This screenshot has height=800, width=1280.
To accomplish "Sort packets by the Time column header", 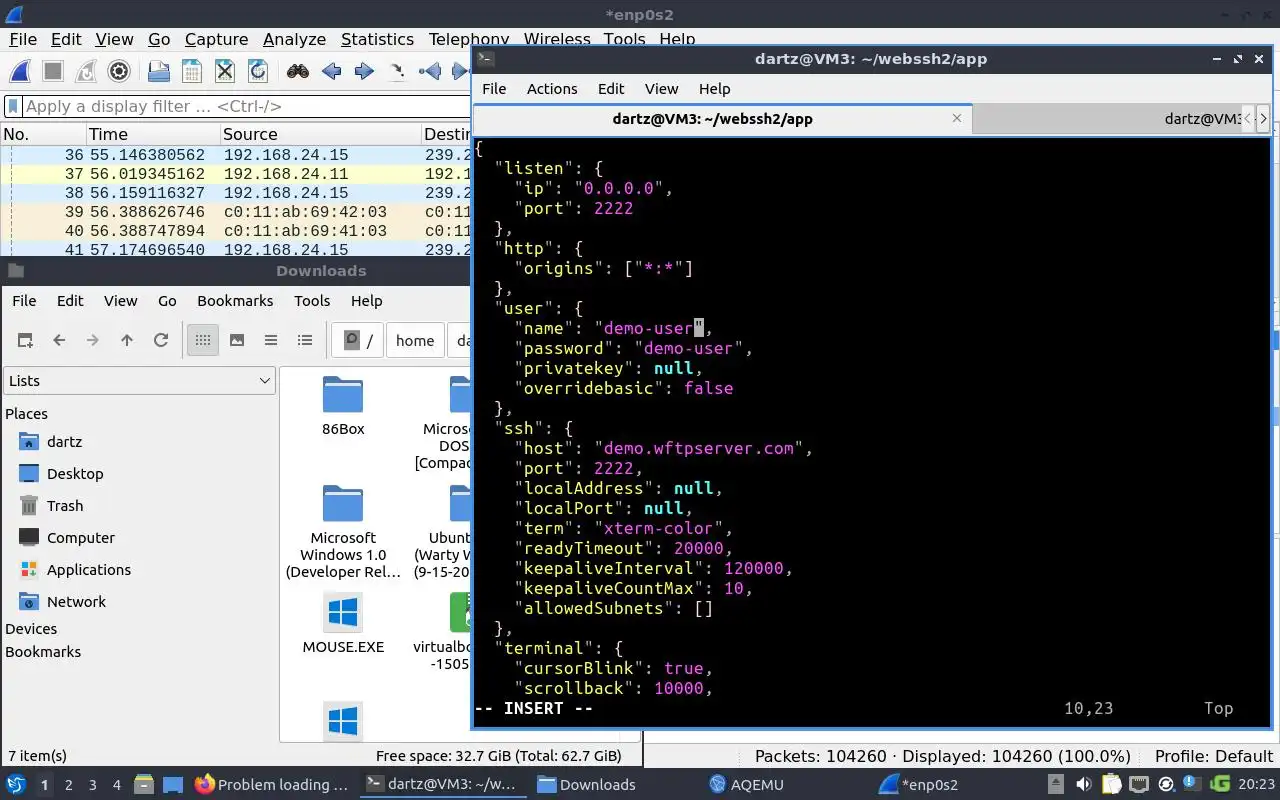I will click(x=152, y=134).
